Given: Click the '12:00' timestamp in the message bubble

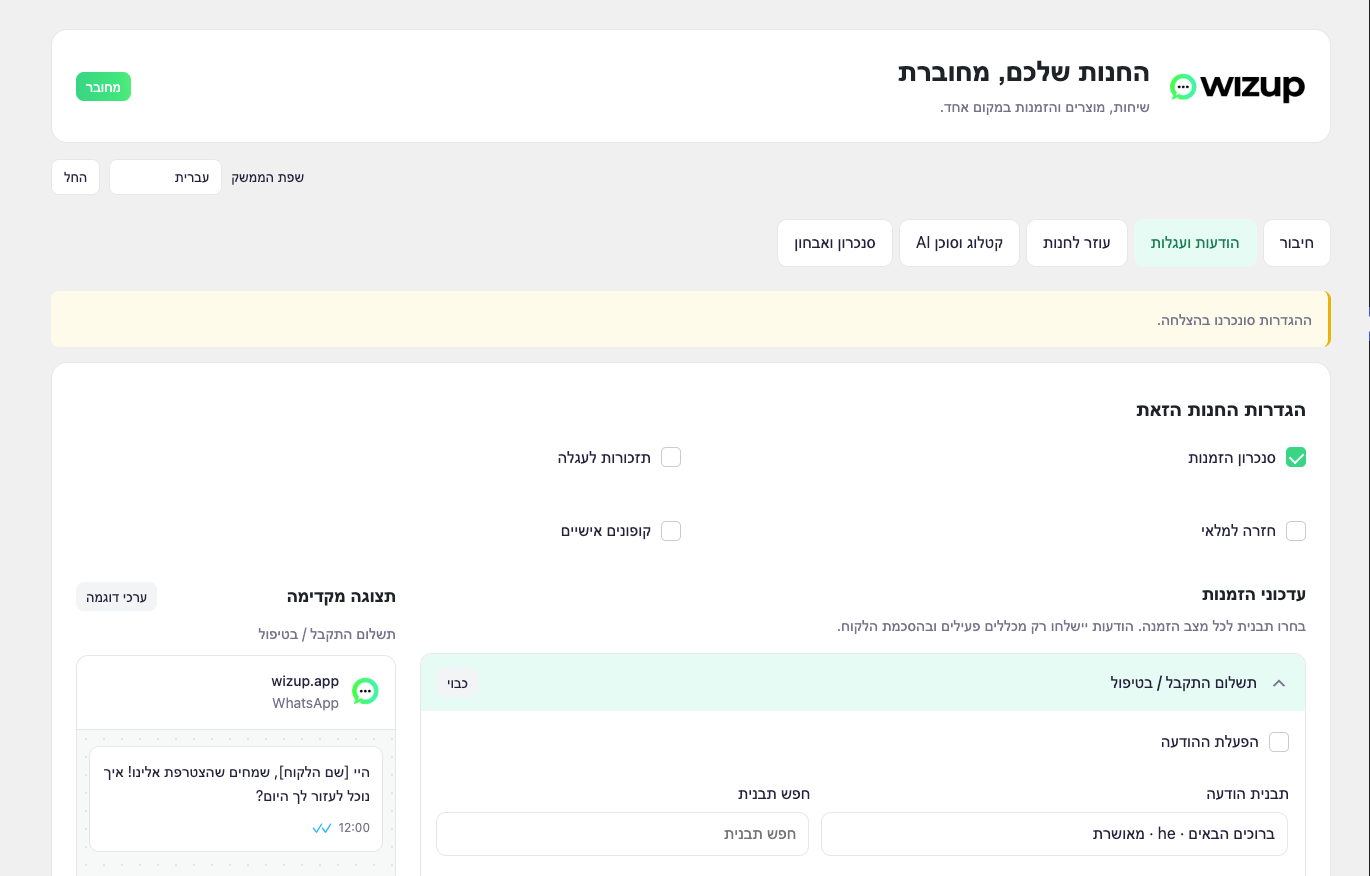Looking at the screenshot, I should (x=354, y=828).
